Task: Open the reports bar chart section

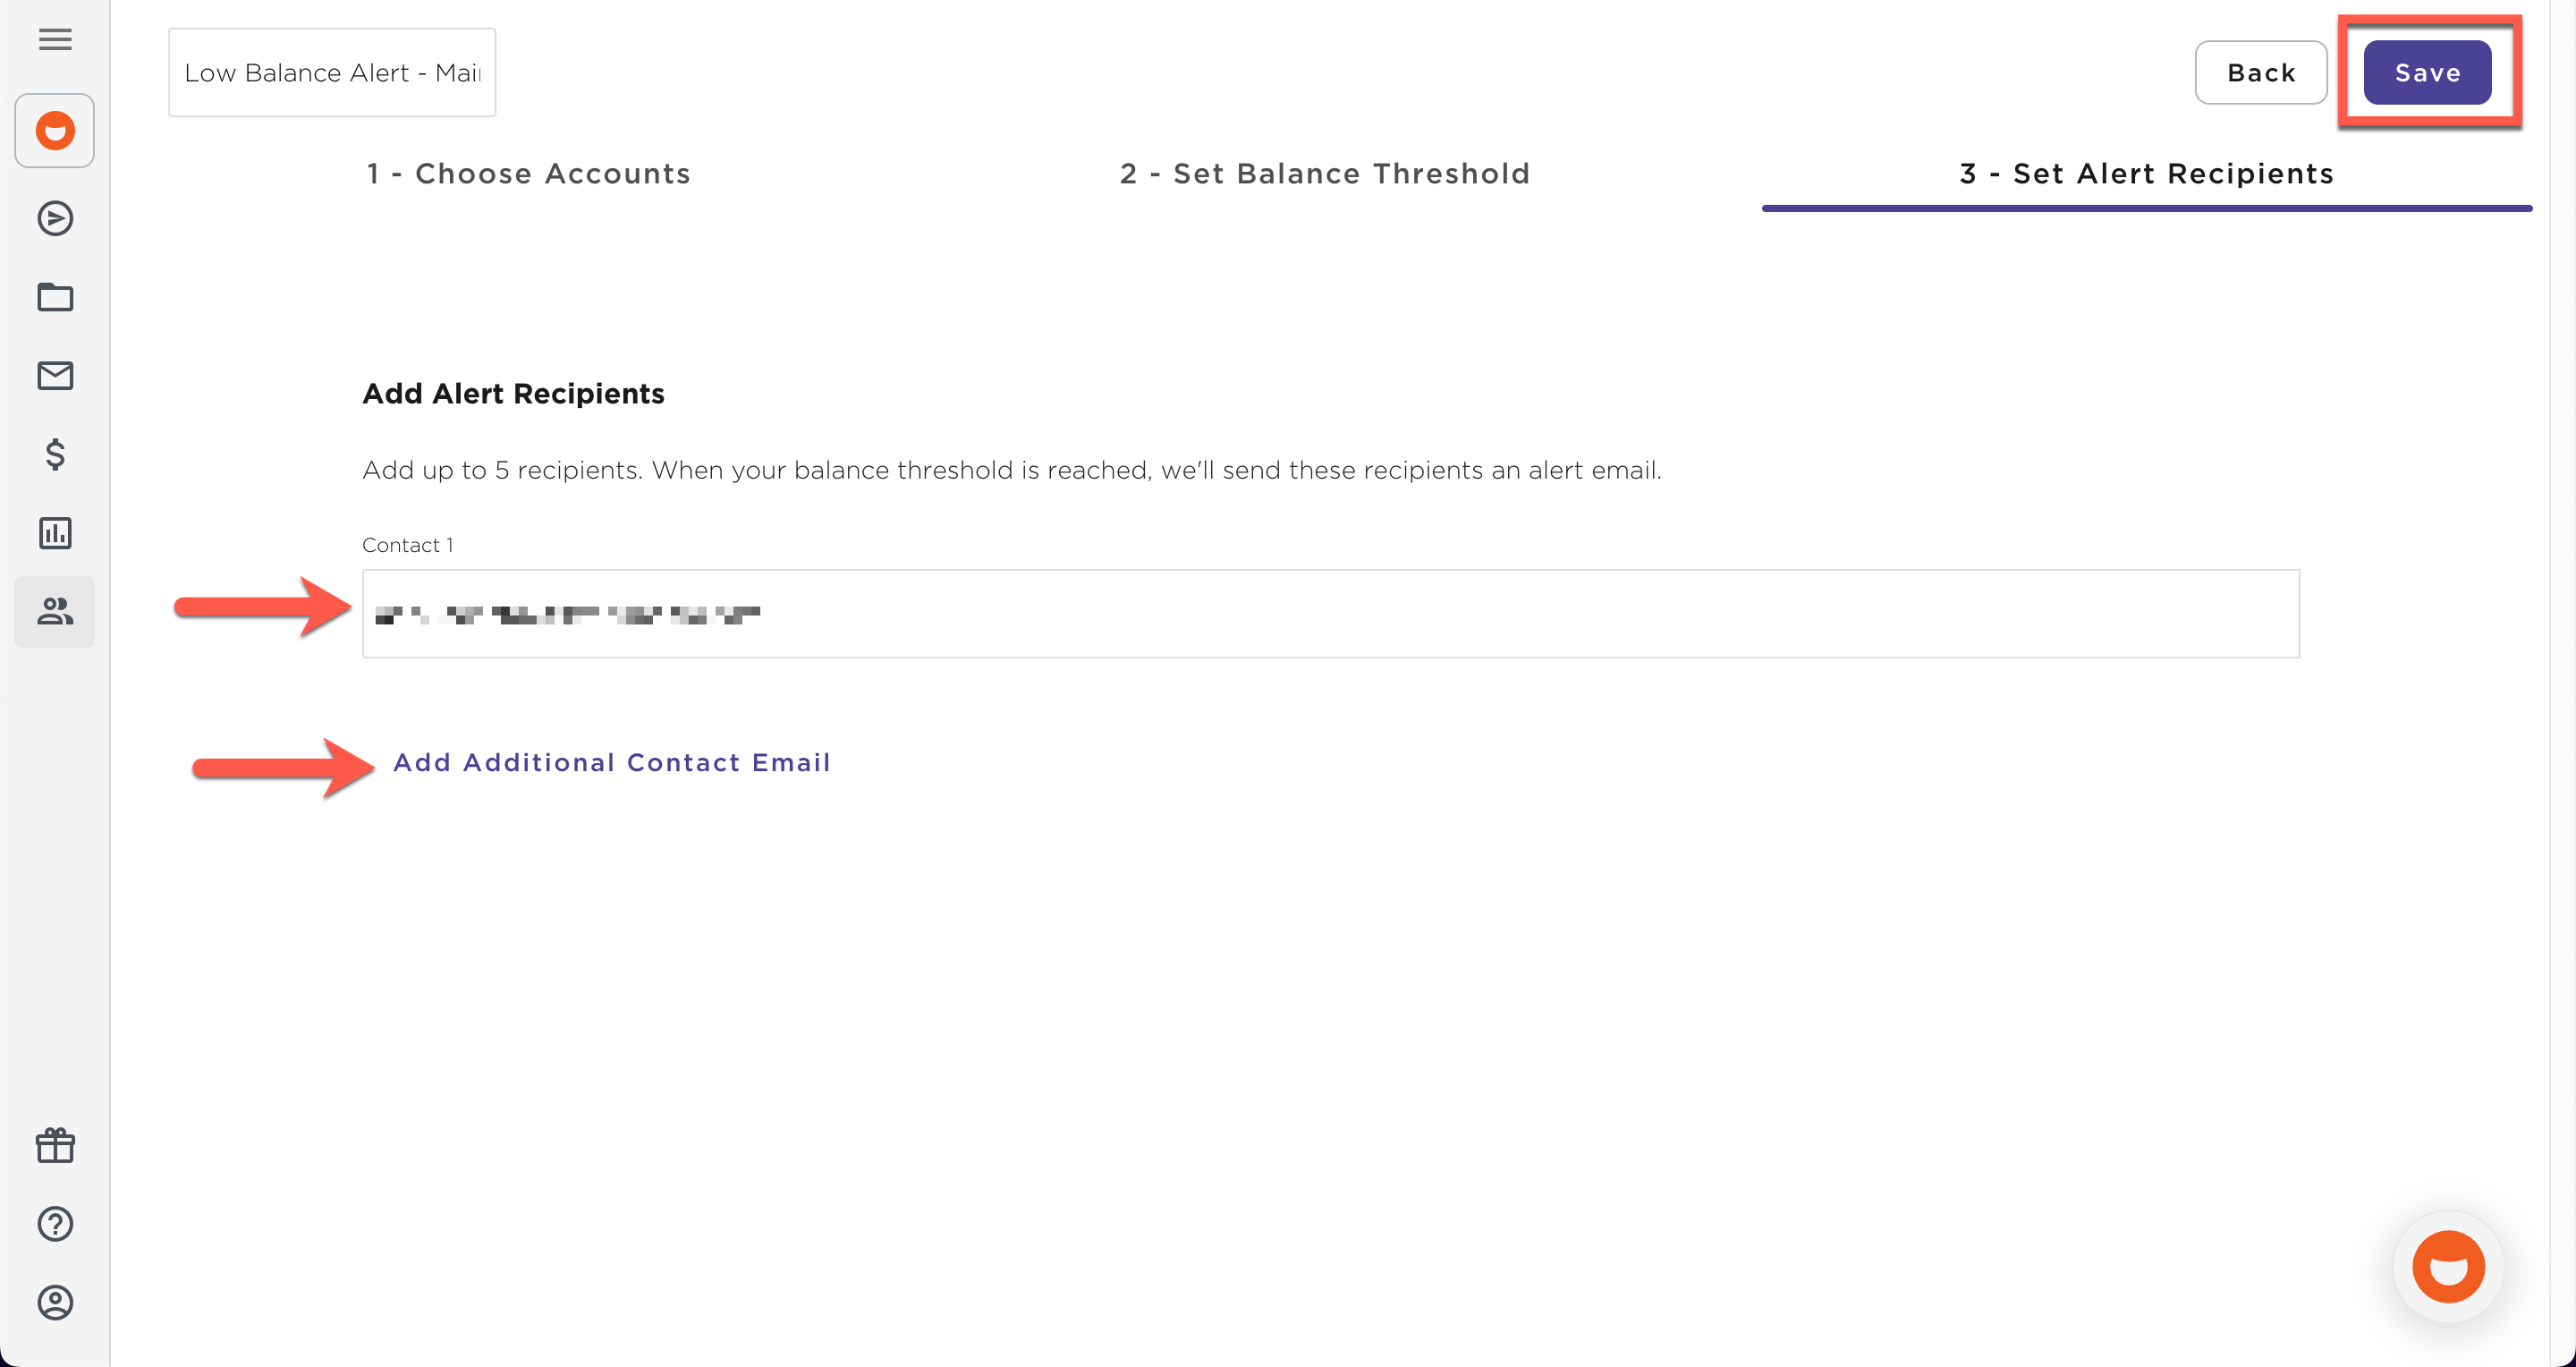Action: pyautogui.click(x=54, y=533)
